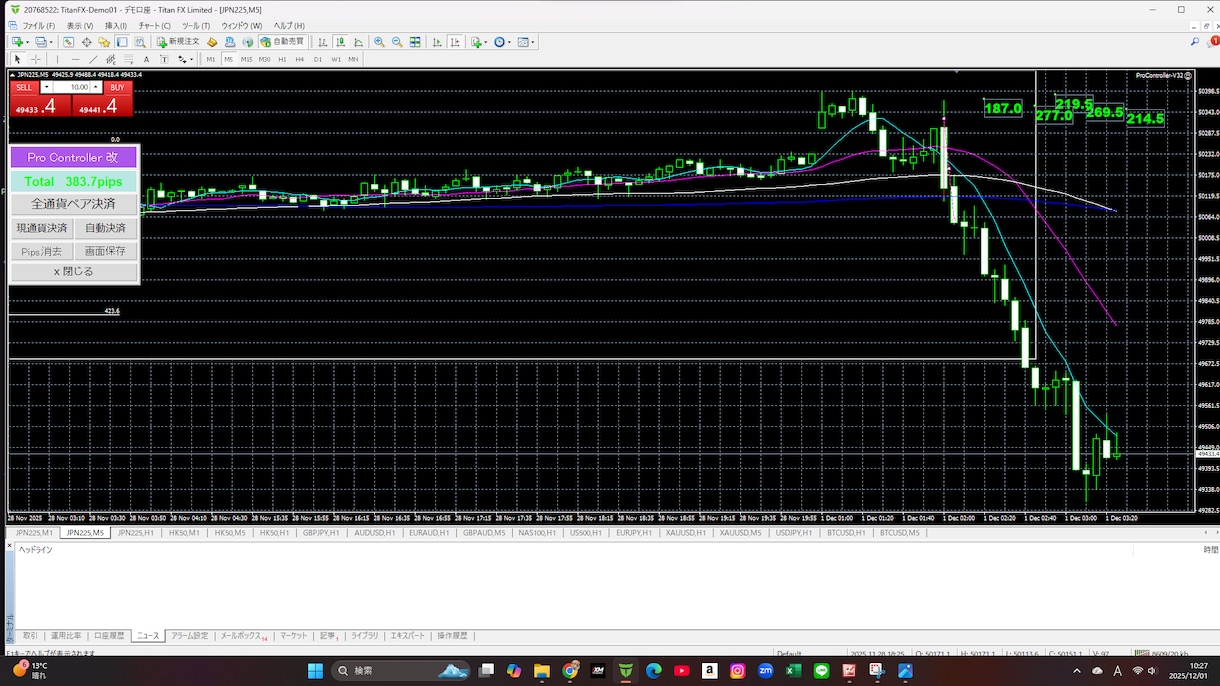Click the 新規注文 new order button
This screenshot has width=1220, height=686.
tap(177, 42)
